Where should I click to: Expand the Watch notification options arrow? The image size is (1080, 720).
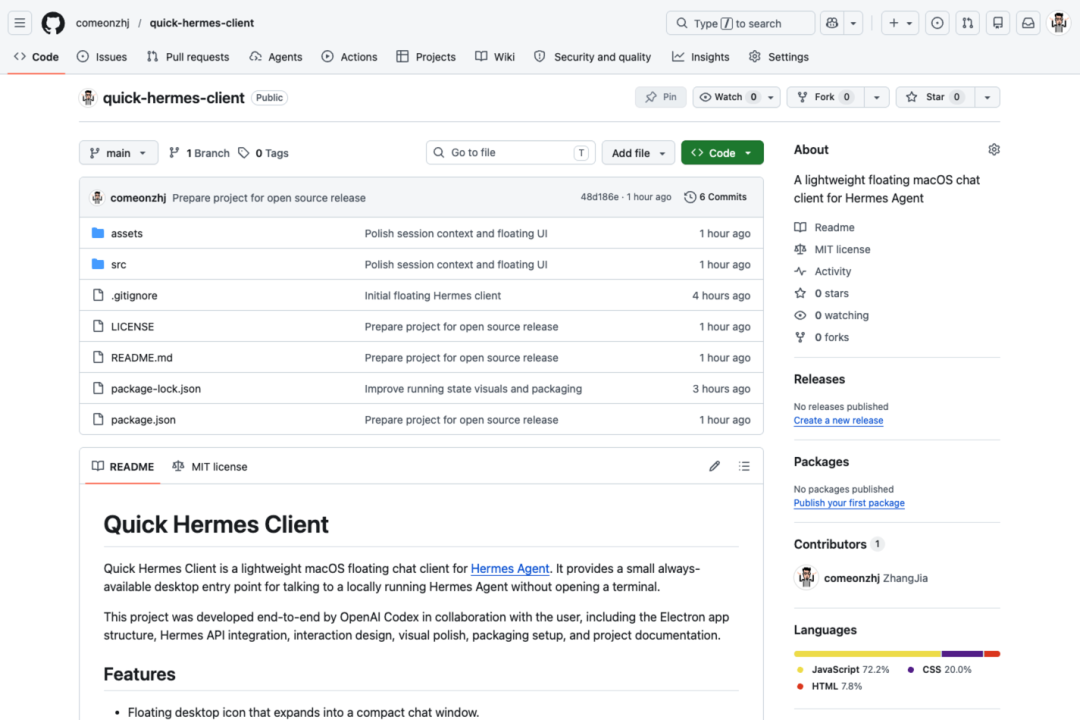point(771,97)
